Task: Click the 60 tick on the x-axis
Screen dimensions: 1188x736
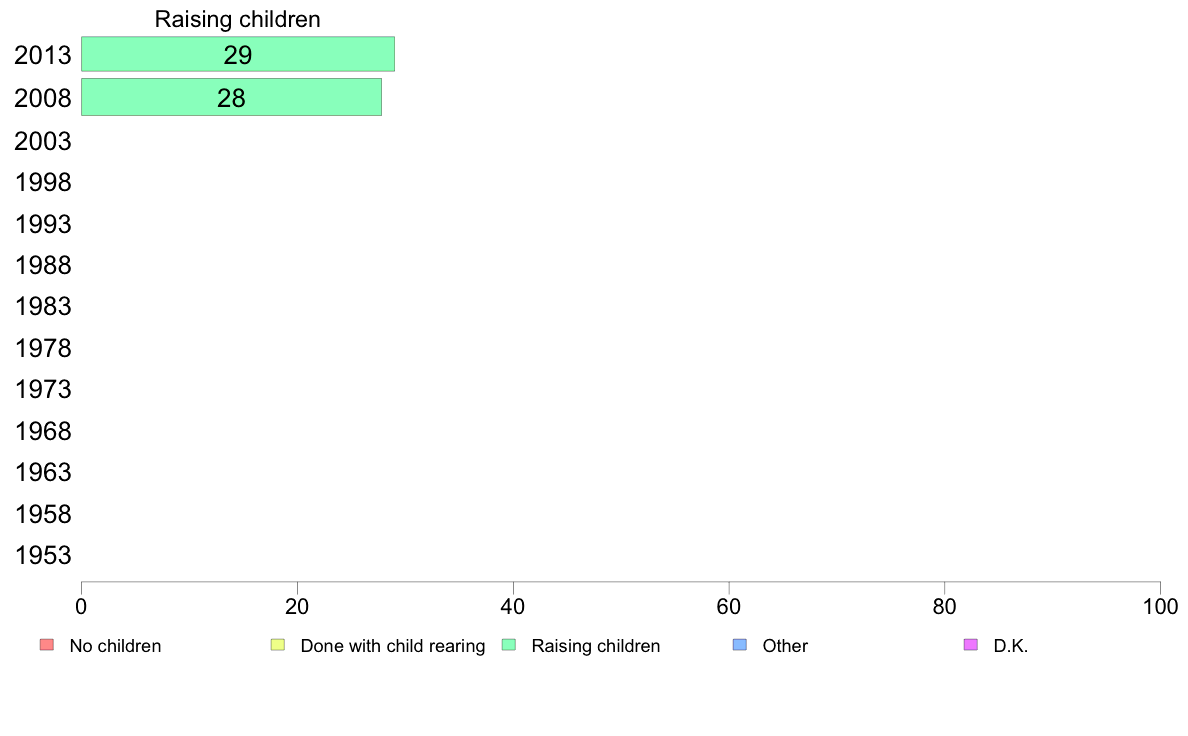Action: pos(729,606)
